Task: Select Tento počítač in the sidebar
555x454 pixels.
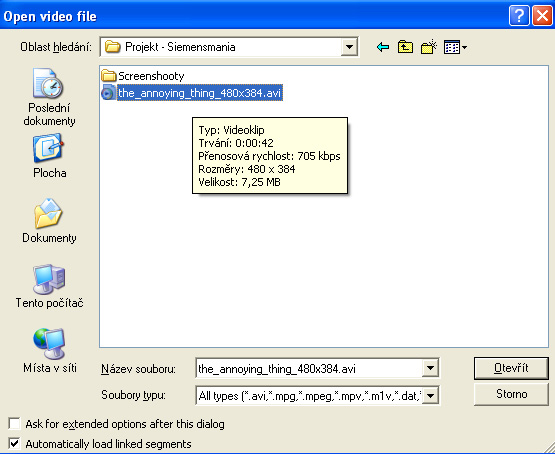Action: (49, 286)
